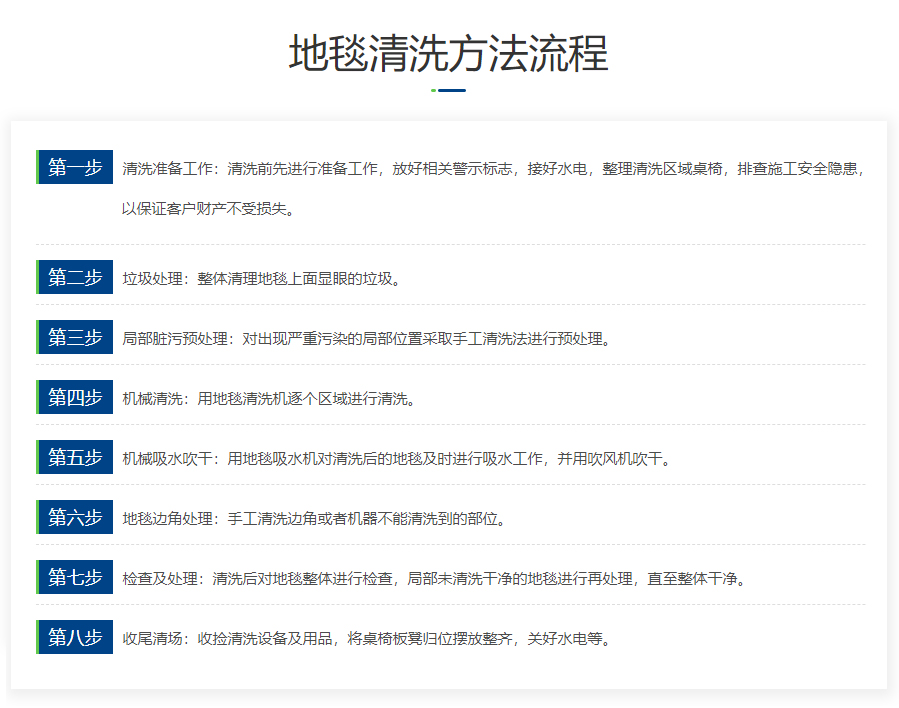Select the 第六步 step badge
Screen dimensions: 899x708
(75, 518)
